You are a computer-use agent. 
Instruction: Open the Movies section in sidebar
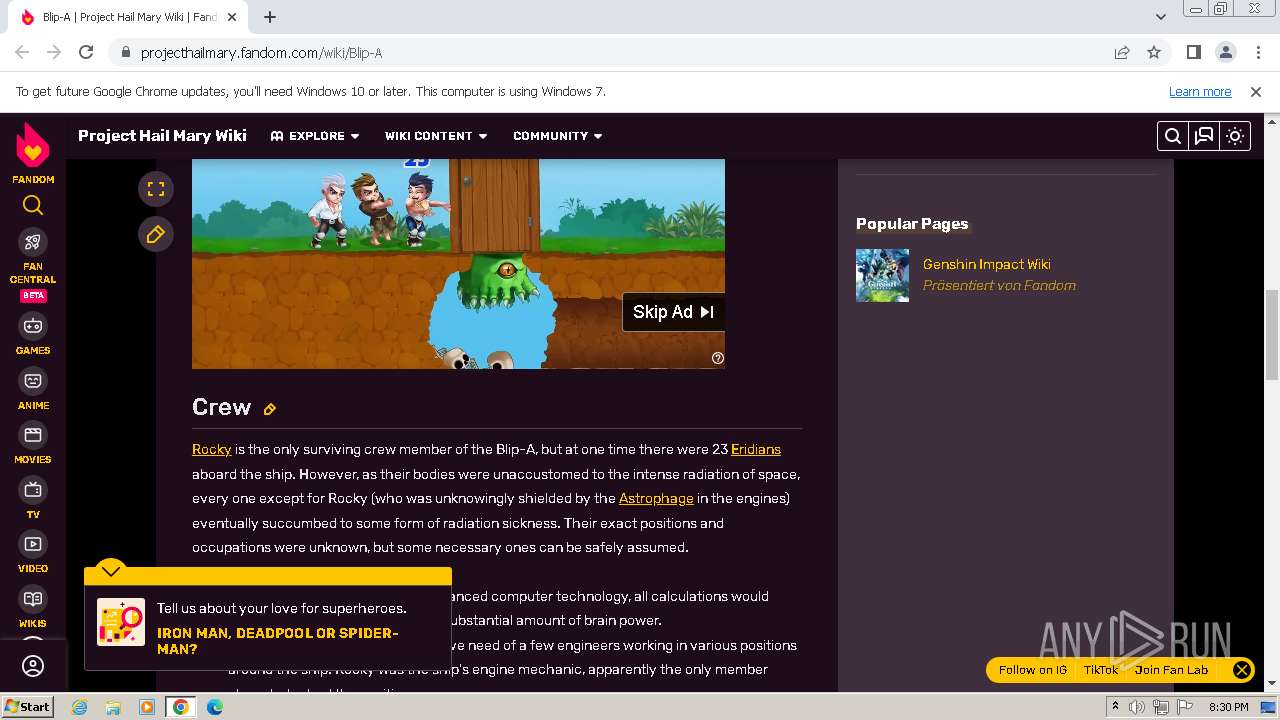click(x=33, y=444)
